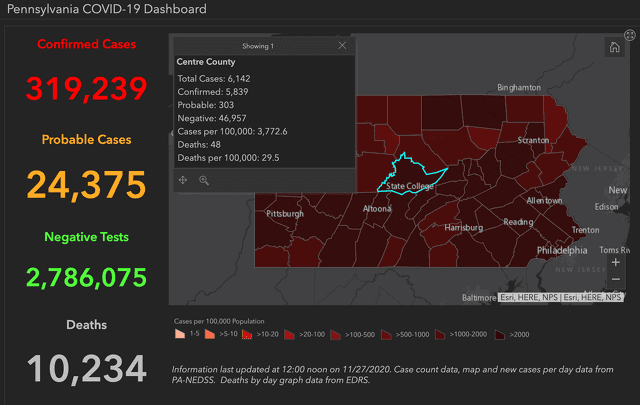
Task: Click the 1-5 legend swatch
Action: [x=180, y=334]
